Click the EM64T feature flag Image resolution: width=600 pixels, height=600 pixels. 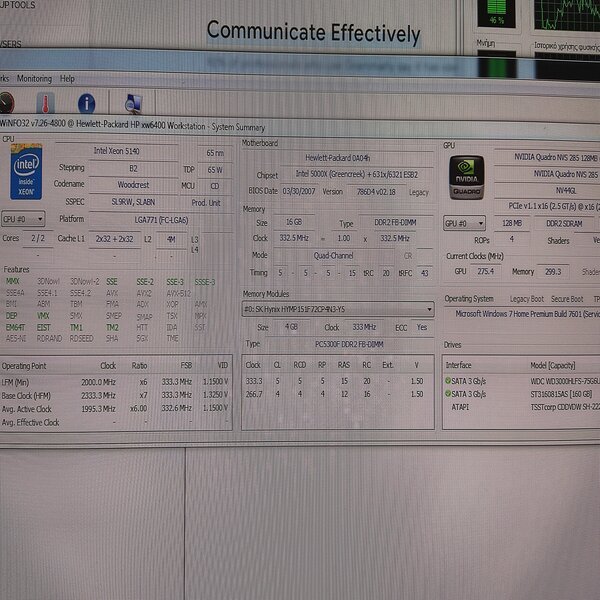pos(15,327)
